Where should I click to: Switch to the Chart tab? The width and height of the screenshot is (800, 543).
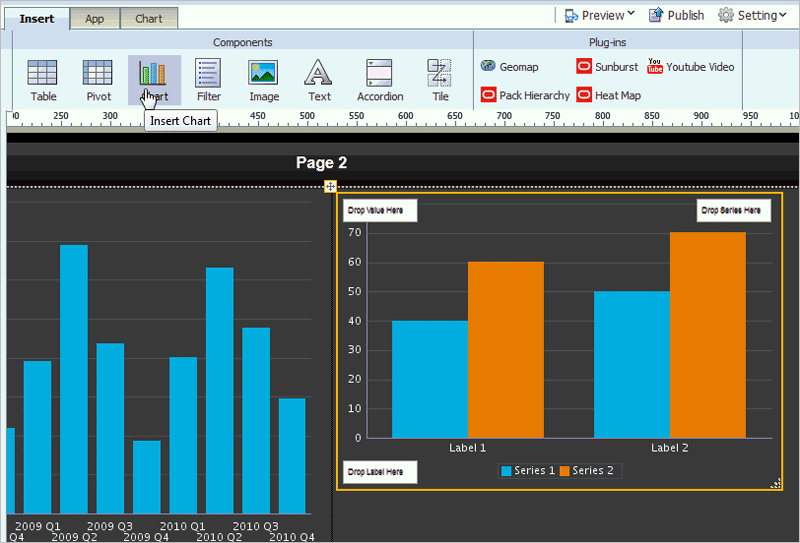148,19
